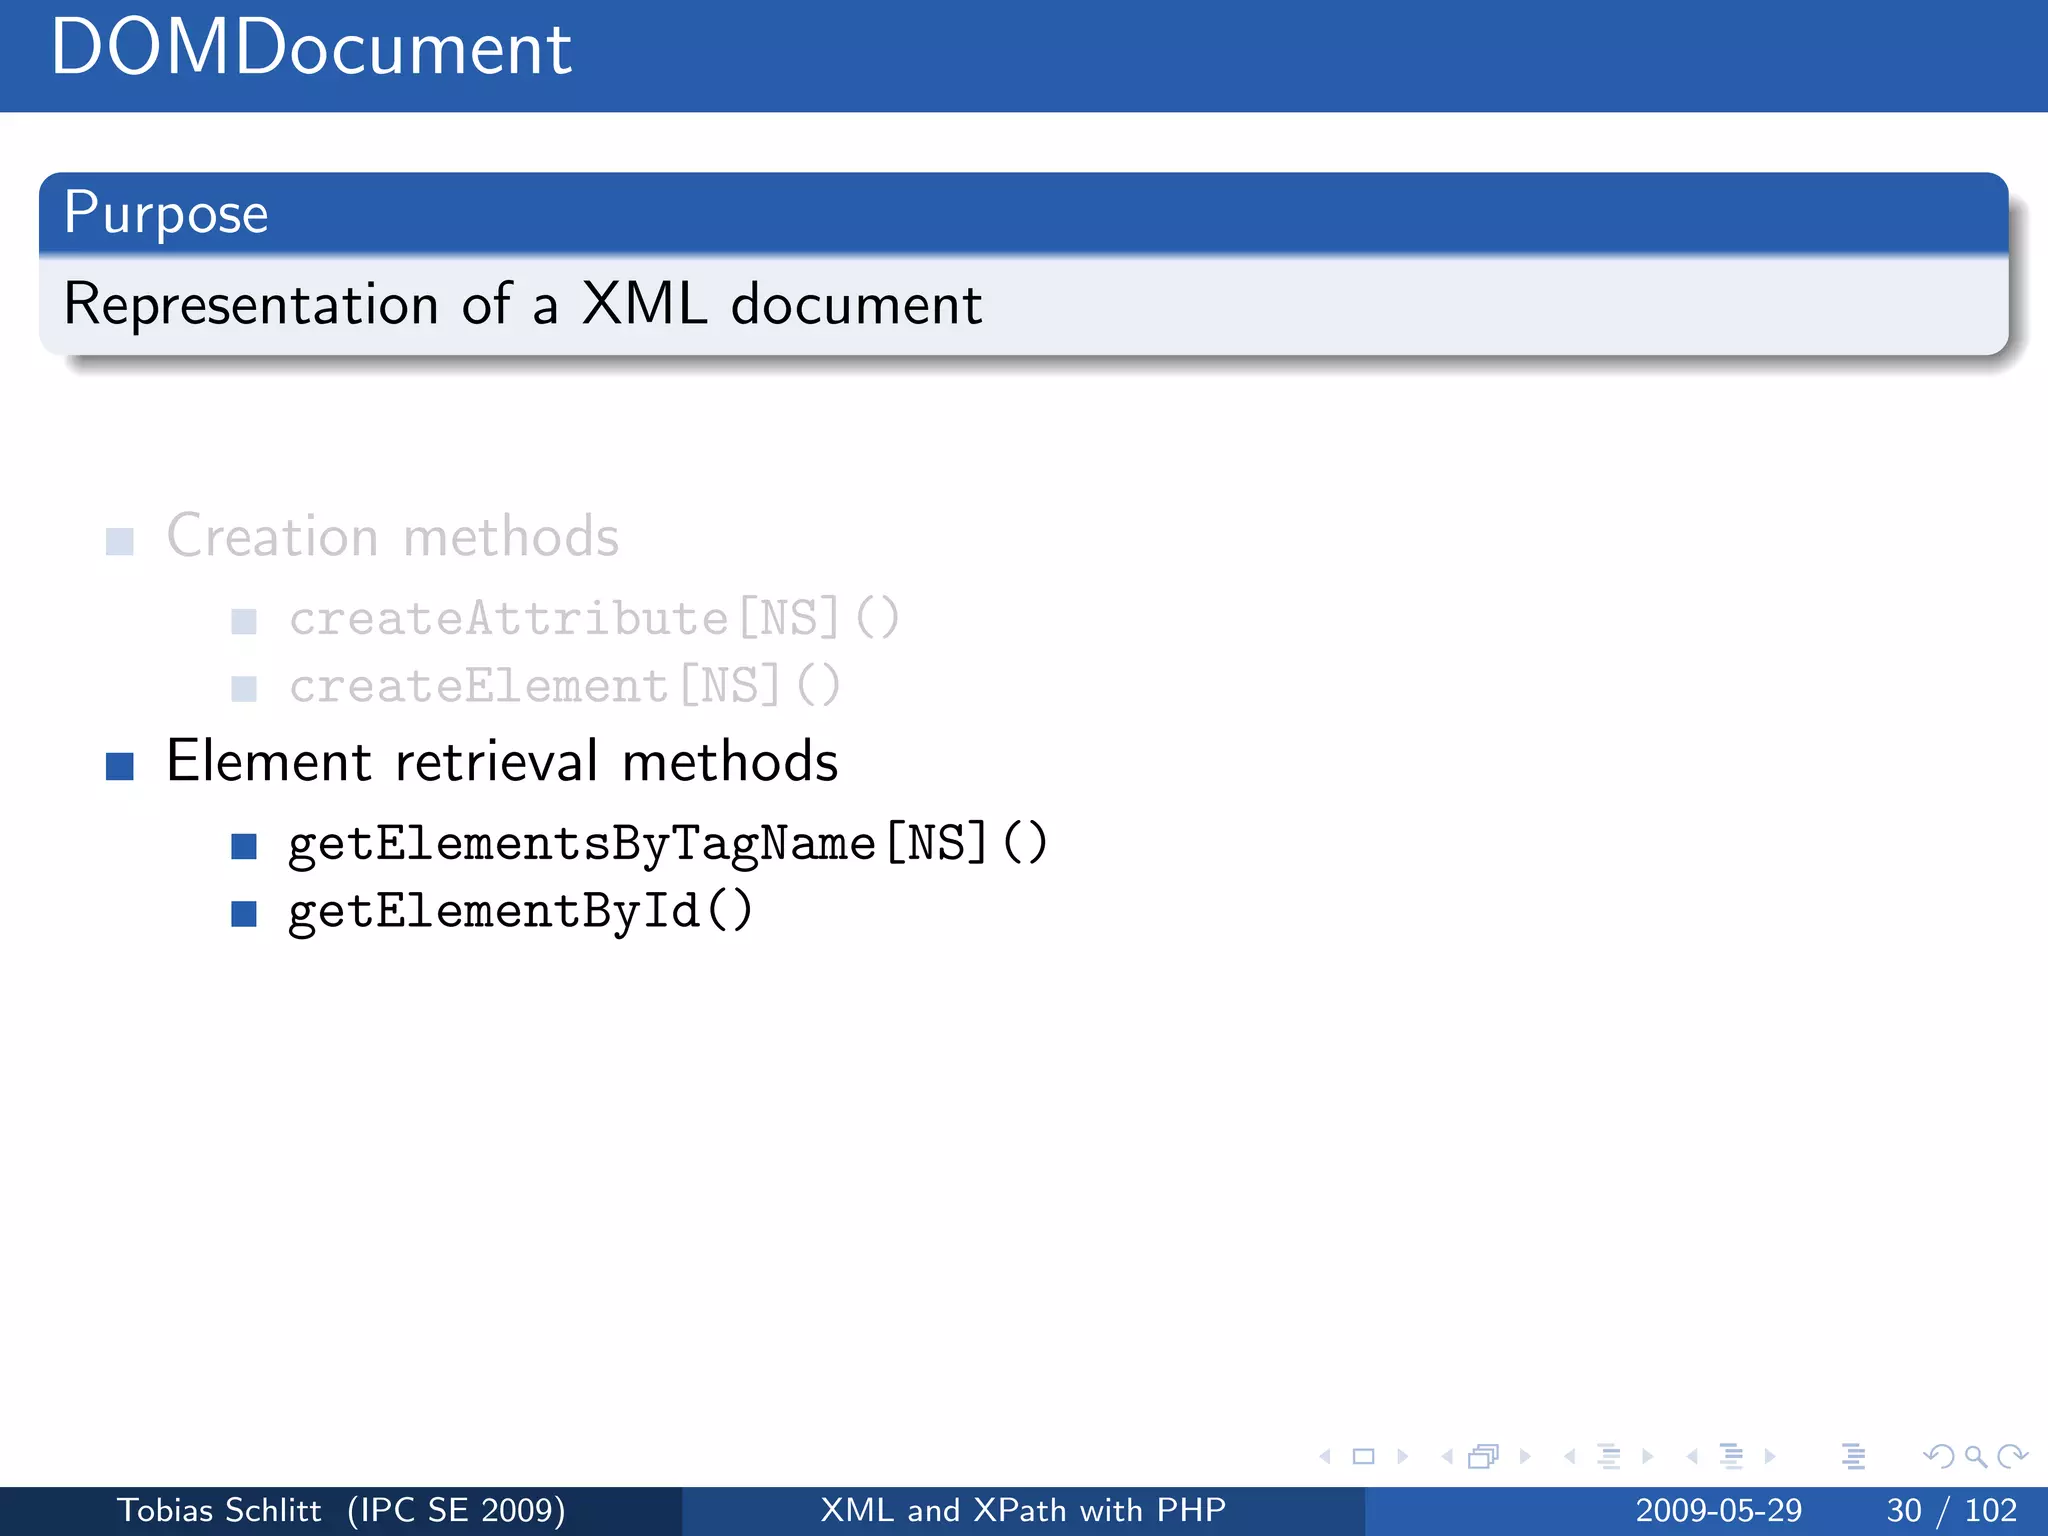The image size is (2048, 1536).
Task: Click the go-back circular arrow icon
Action: [1938, 1457]
